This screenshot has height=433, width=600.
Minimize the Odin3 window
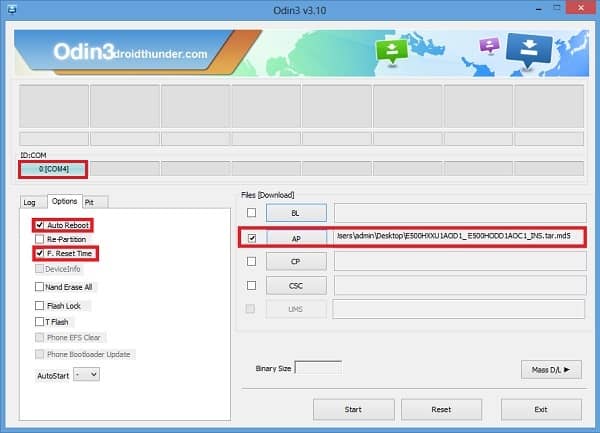[x=539, y=9]
